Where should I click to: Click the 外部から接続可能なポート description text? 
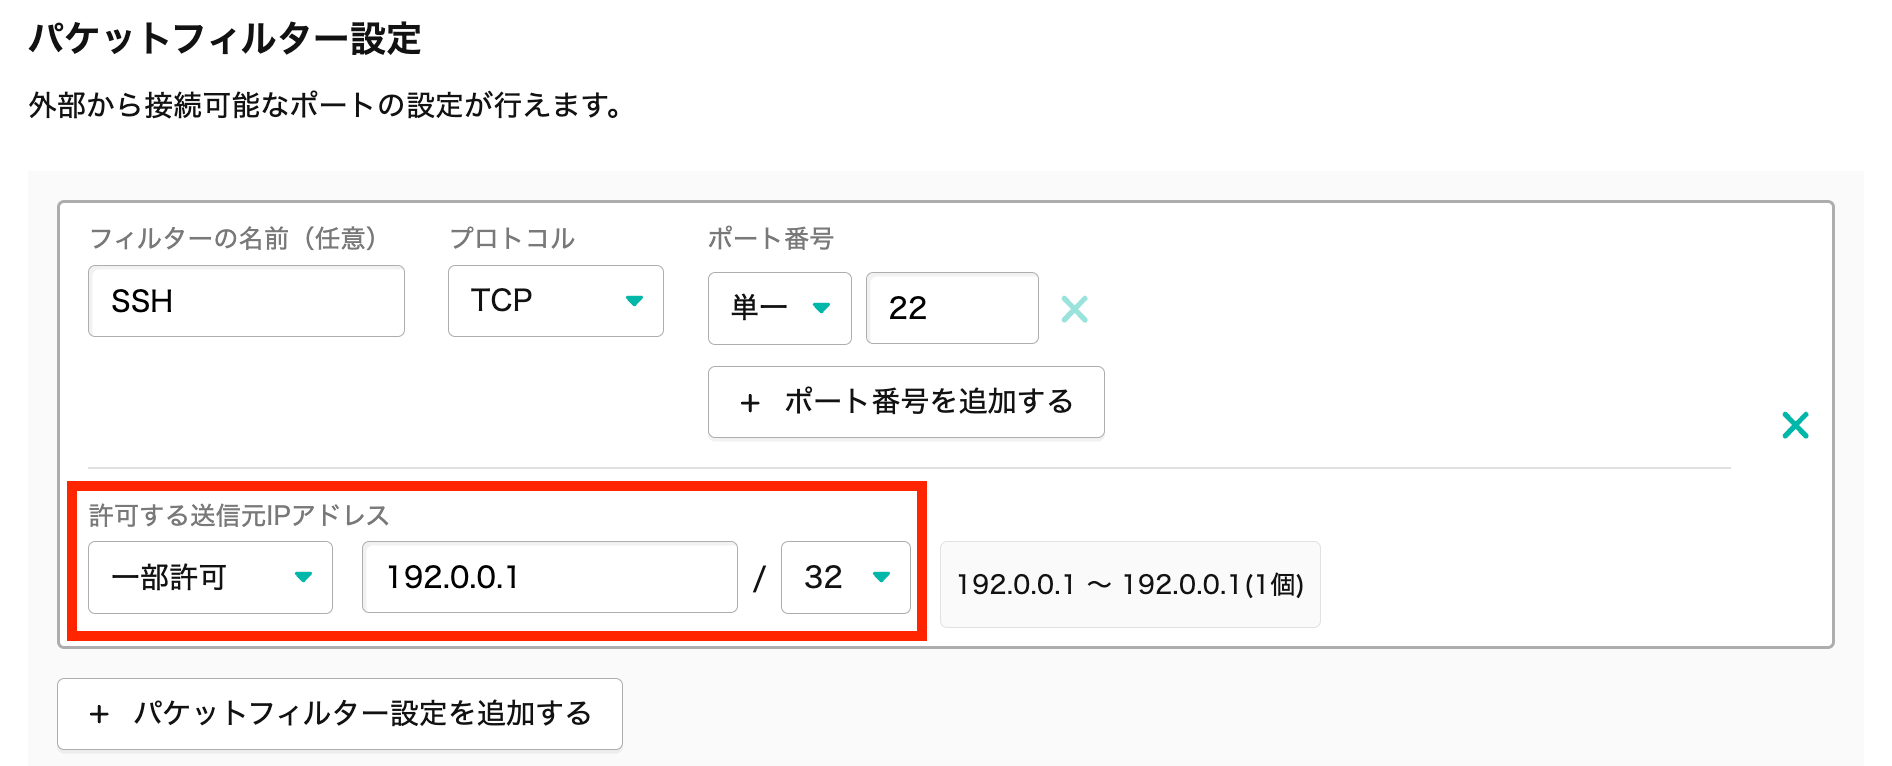326,105
